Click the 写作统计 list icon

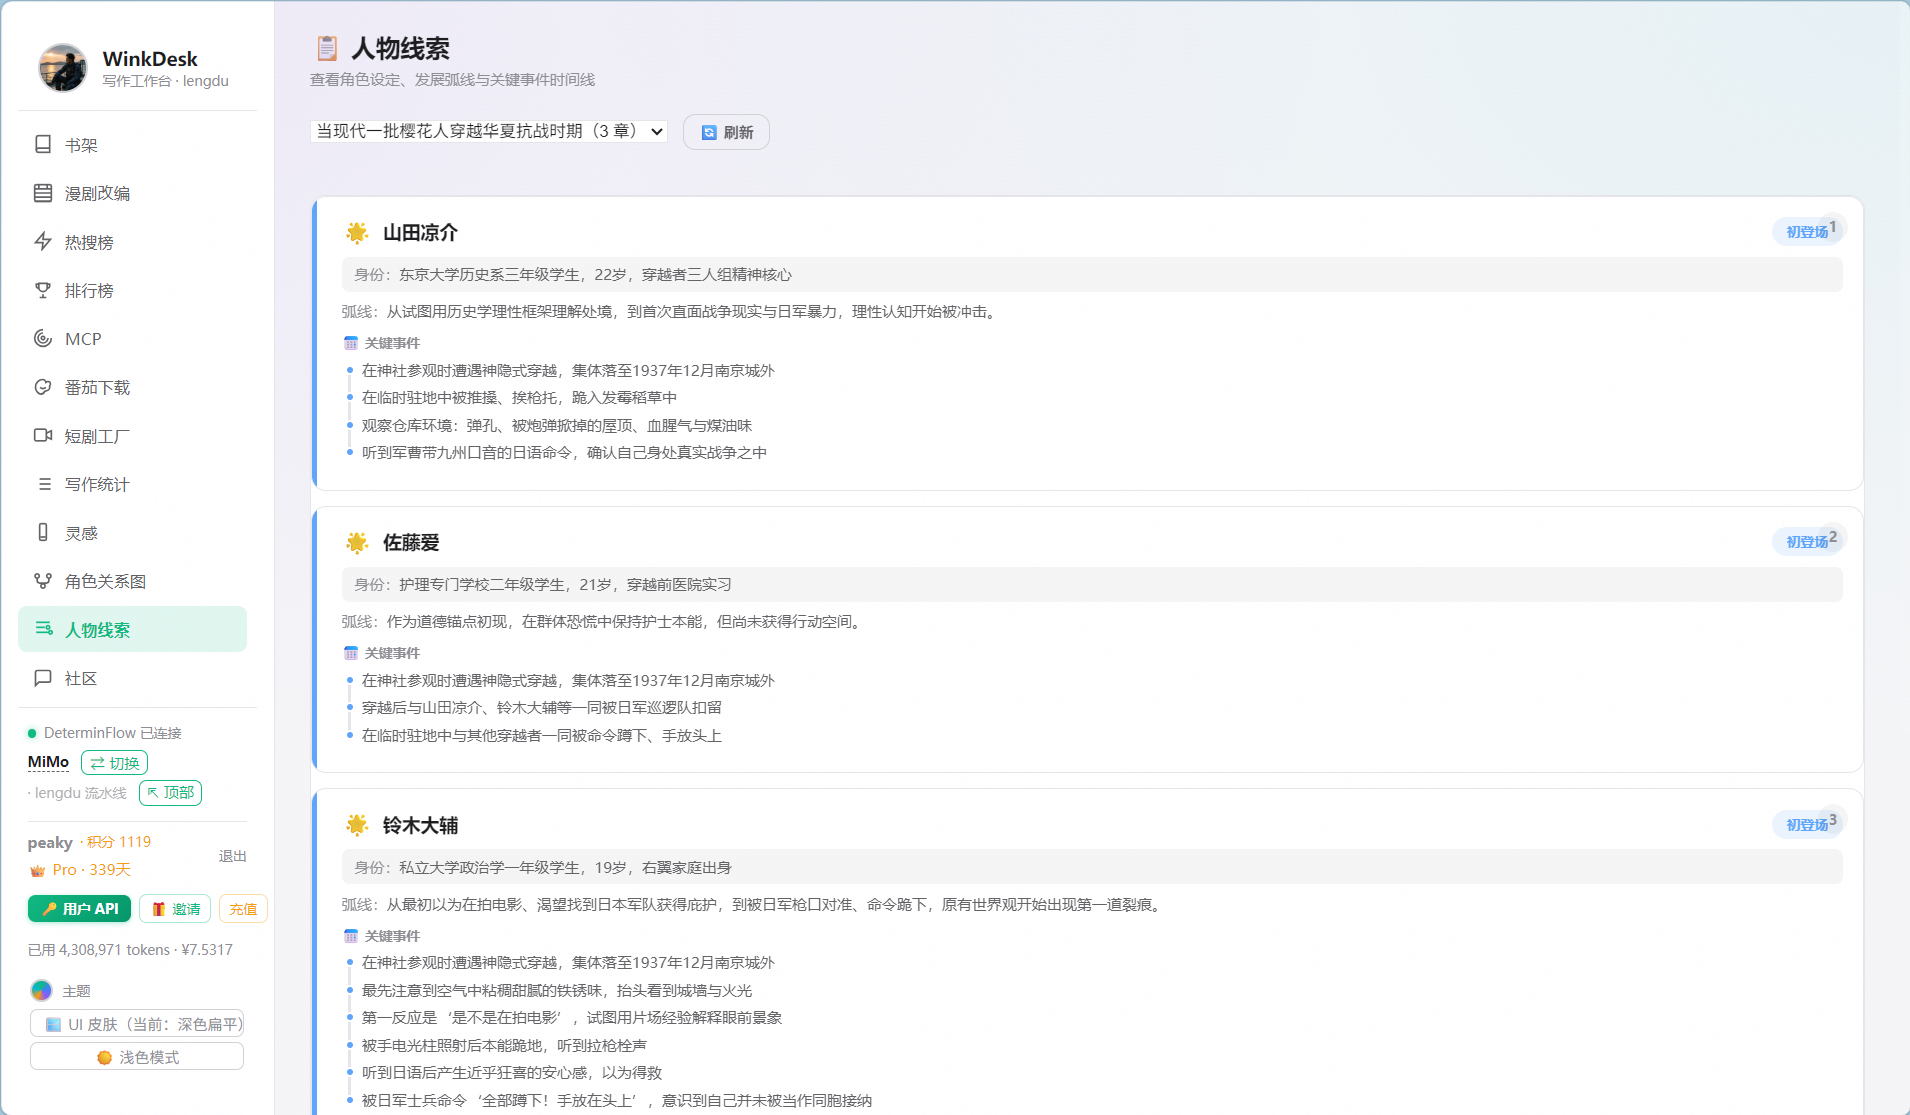click(43, 484)
